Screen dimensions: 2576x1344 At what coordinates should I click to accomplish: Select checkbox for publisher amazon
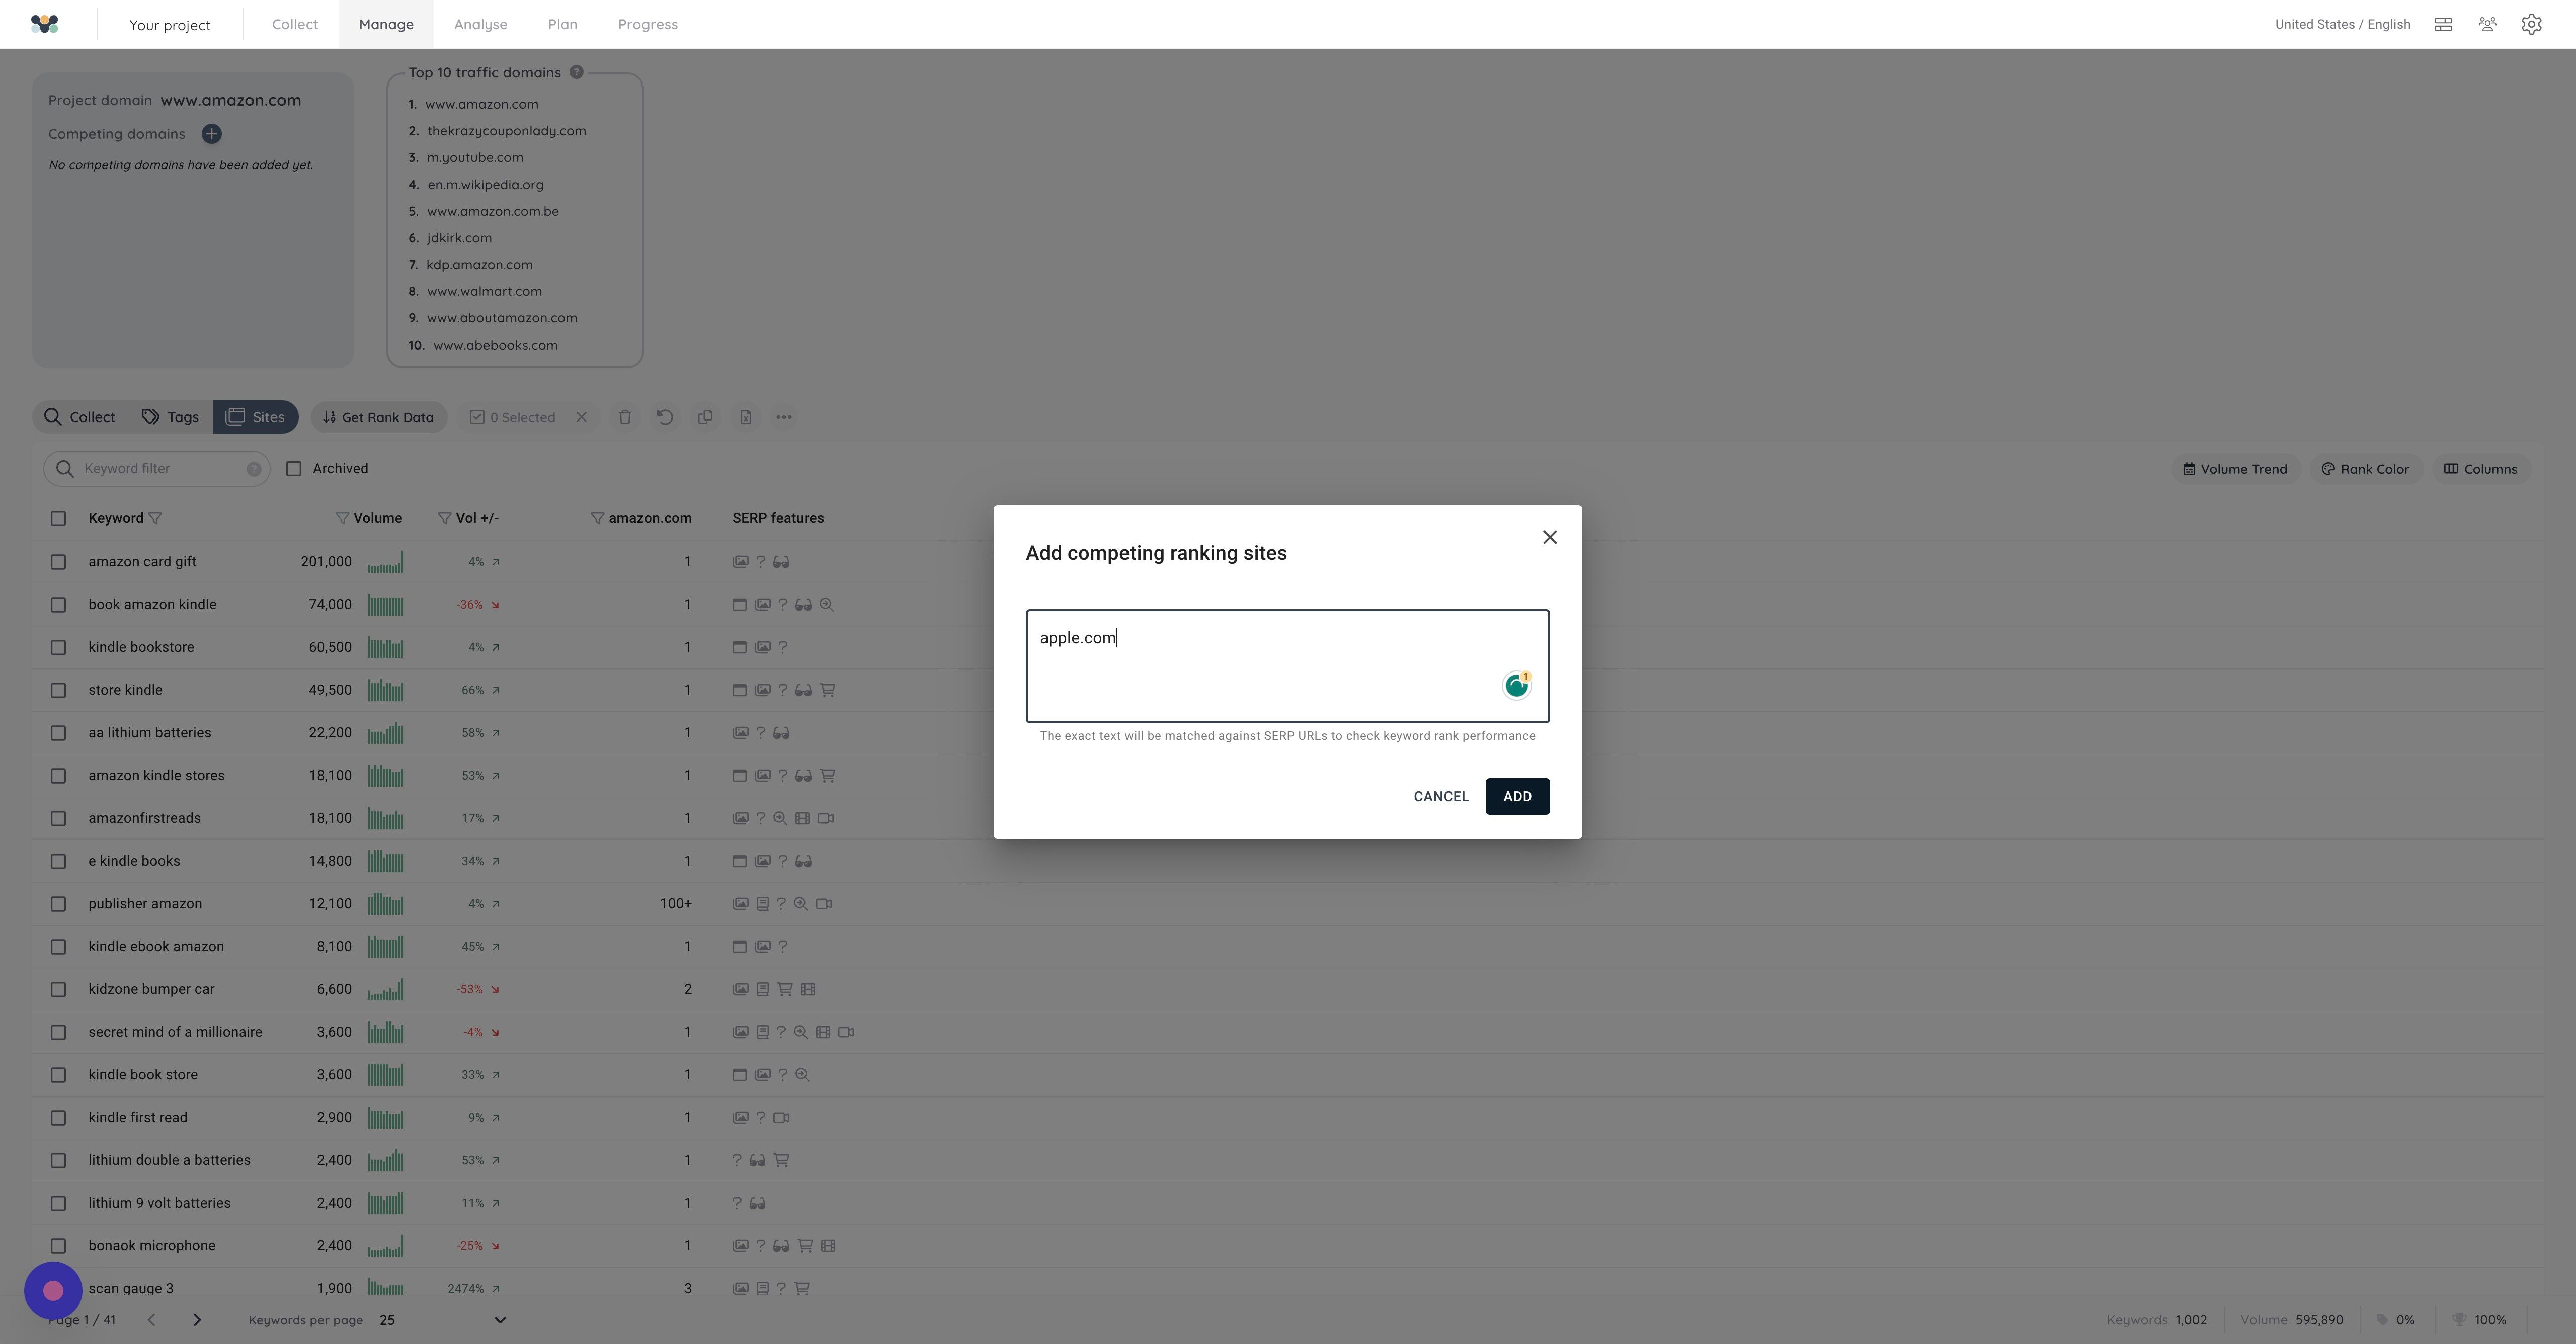coord(58,904)
